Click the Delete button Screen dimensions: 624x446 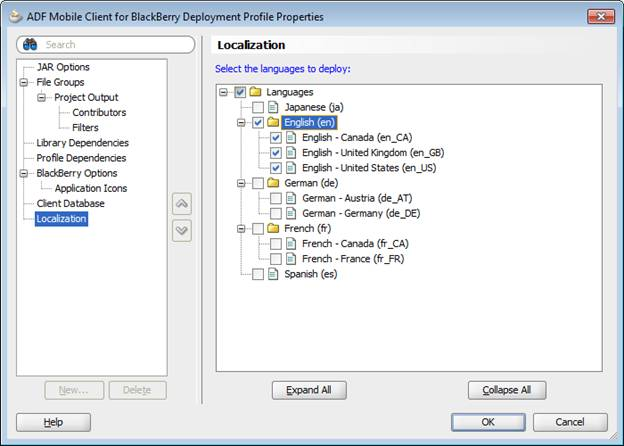[137, 390]
